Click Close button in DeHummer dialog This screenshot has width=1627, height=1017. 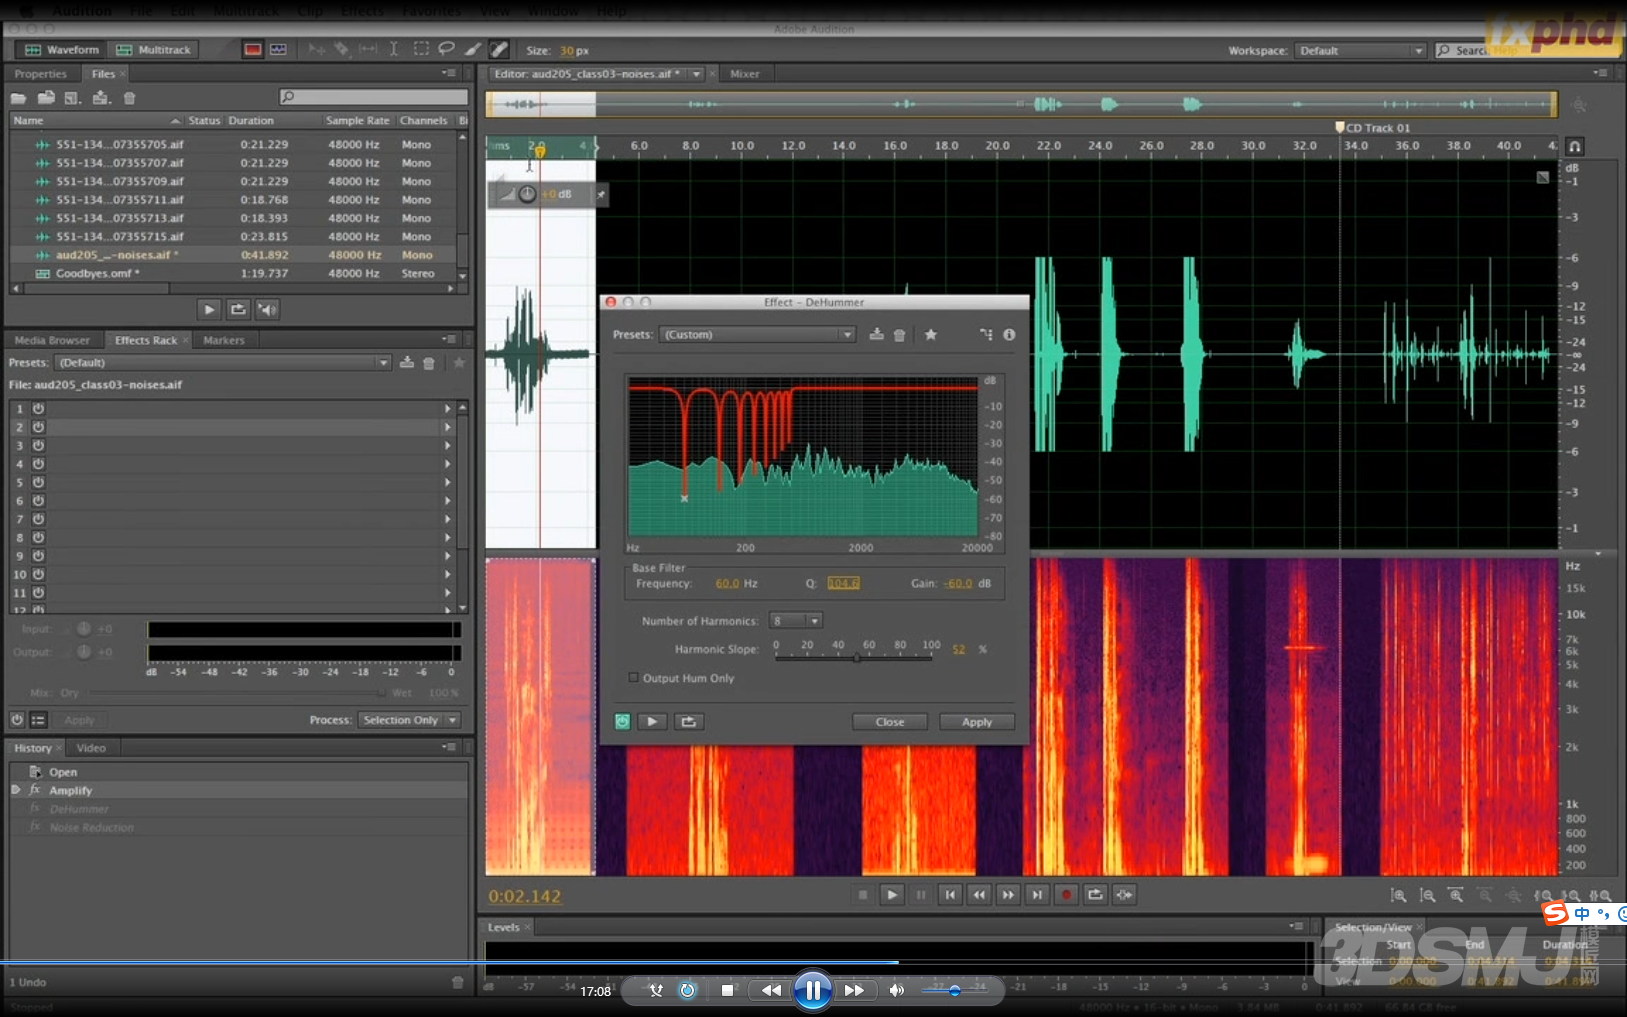click(x=890, y=722)
